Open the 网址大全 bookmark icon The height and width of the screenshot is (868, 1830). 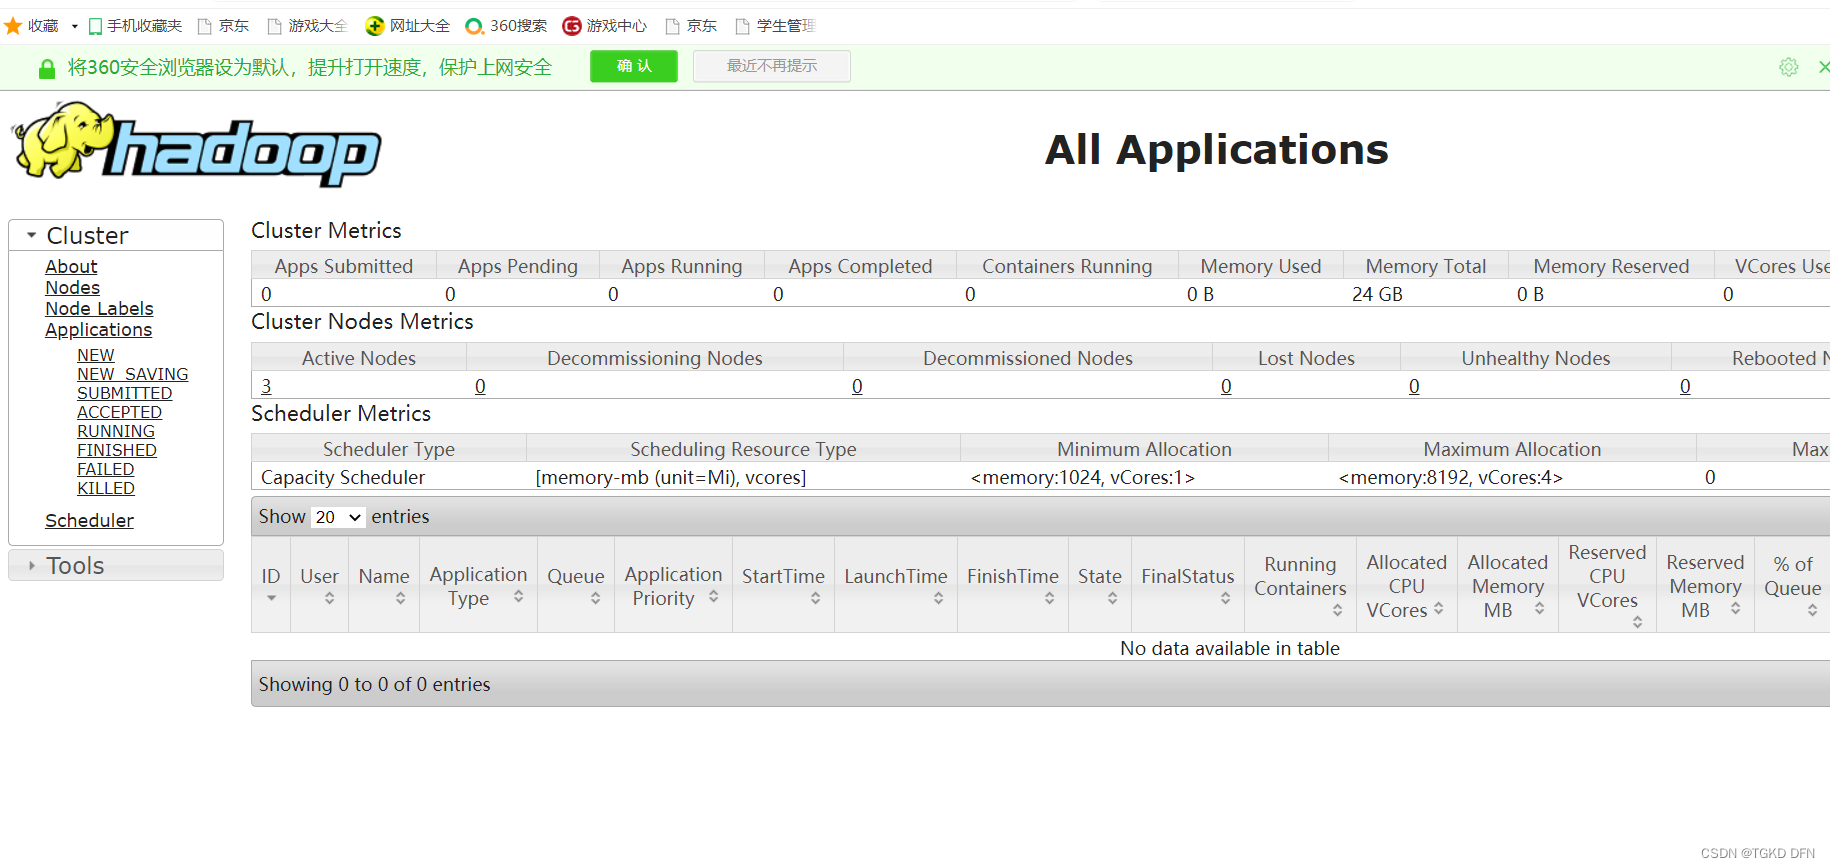pyautogui.click(x=375, y=26)
